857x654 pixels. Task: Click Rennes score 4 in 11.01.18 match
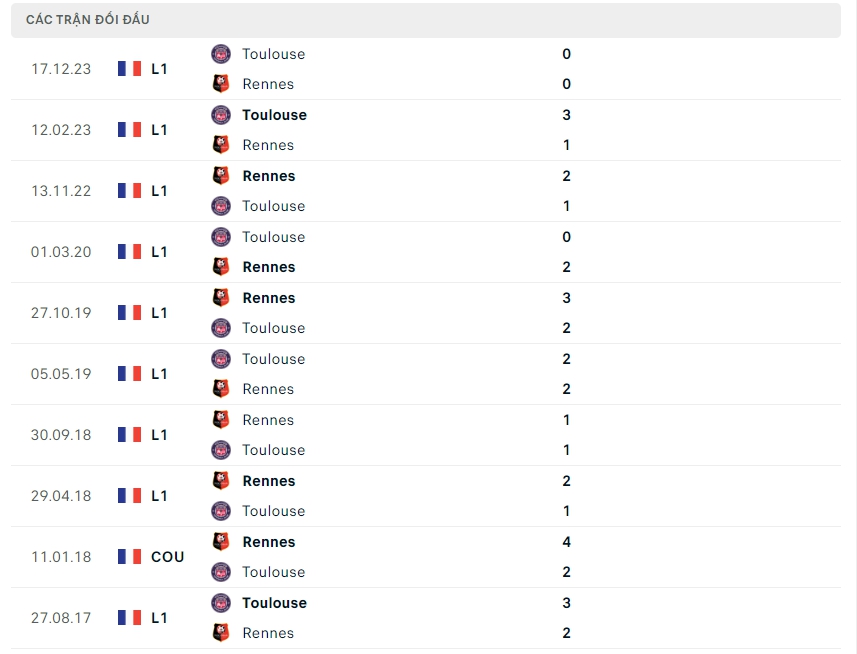coord(567,542)
